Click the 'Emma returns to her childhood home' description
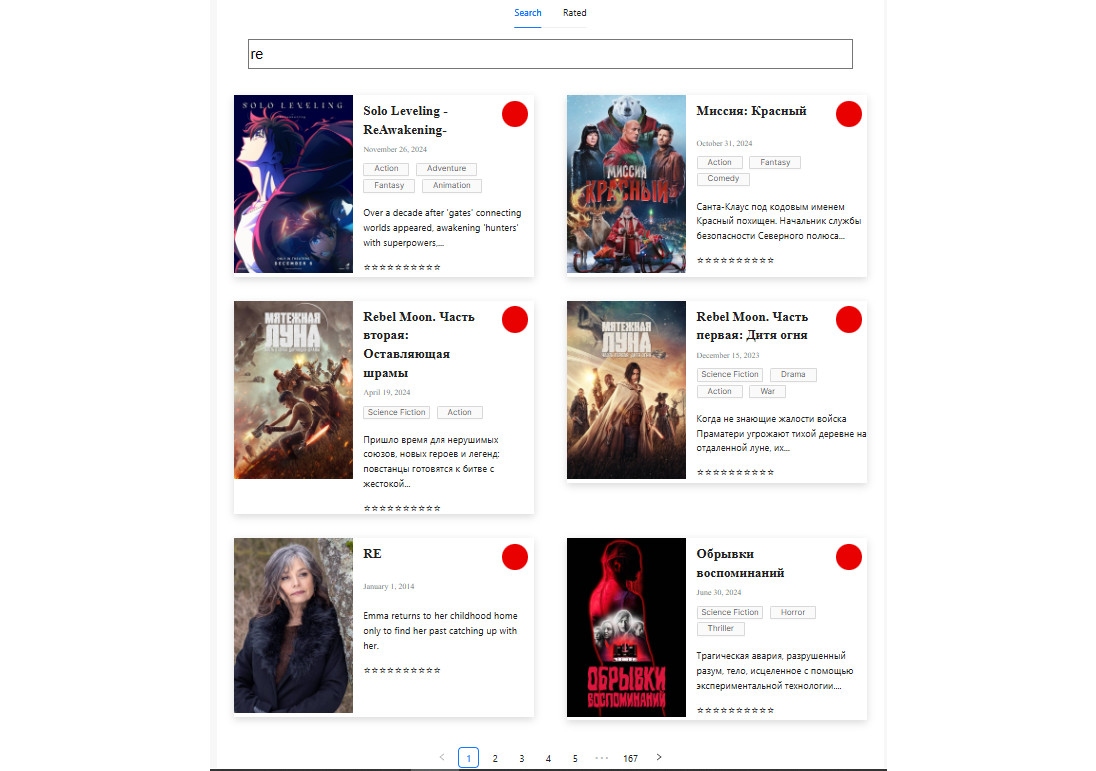1096x771 pixels. point(440,631)
